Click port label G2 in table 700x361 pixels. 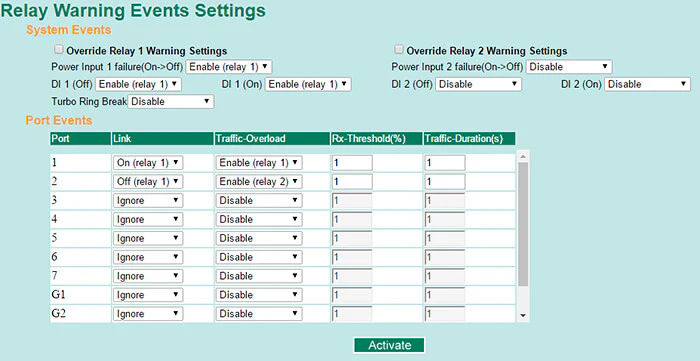(x=58, y=313)
